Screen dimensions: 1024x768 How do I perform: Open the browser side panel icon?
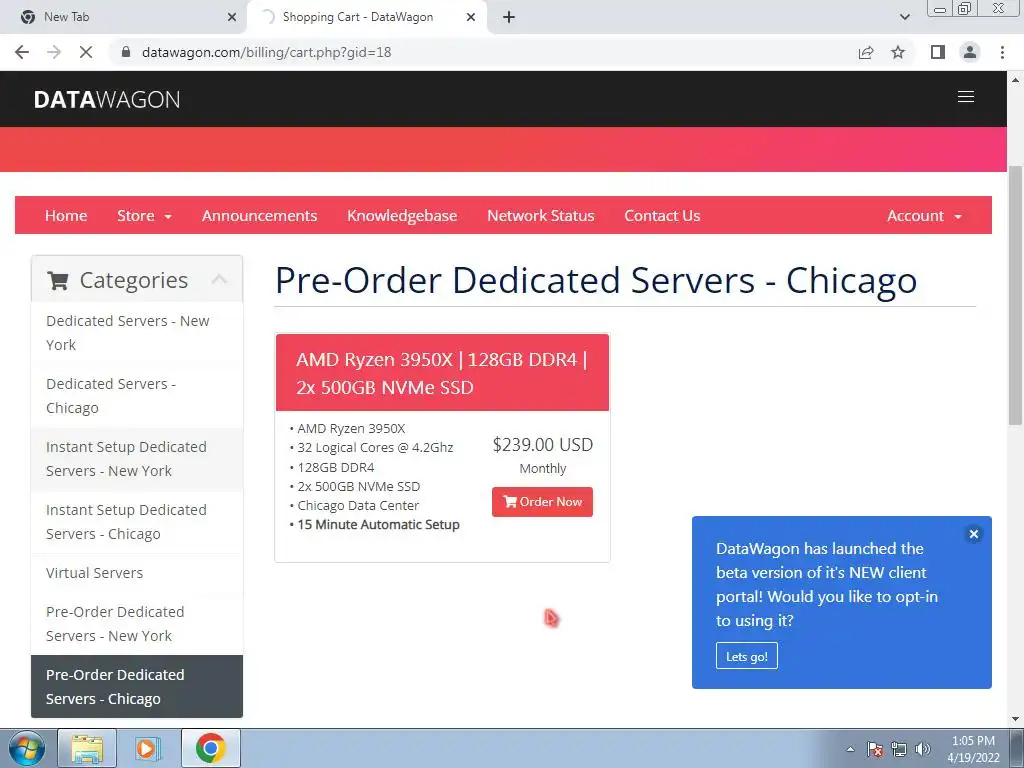click(x=938, y=52)
